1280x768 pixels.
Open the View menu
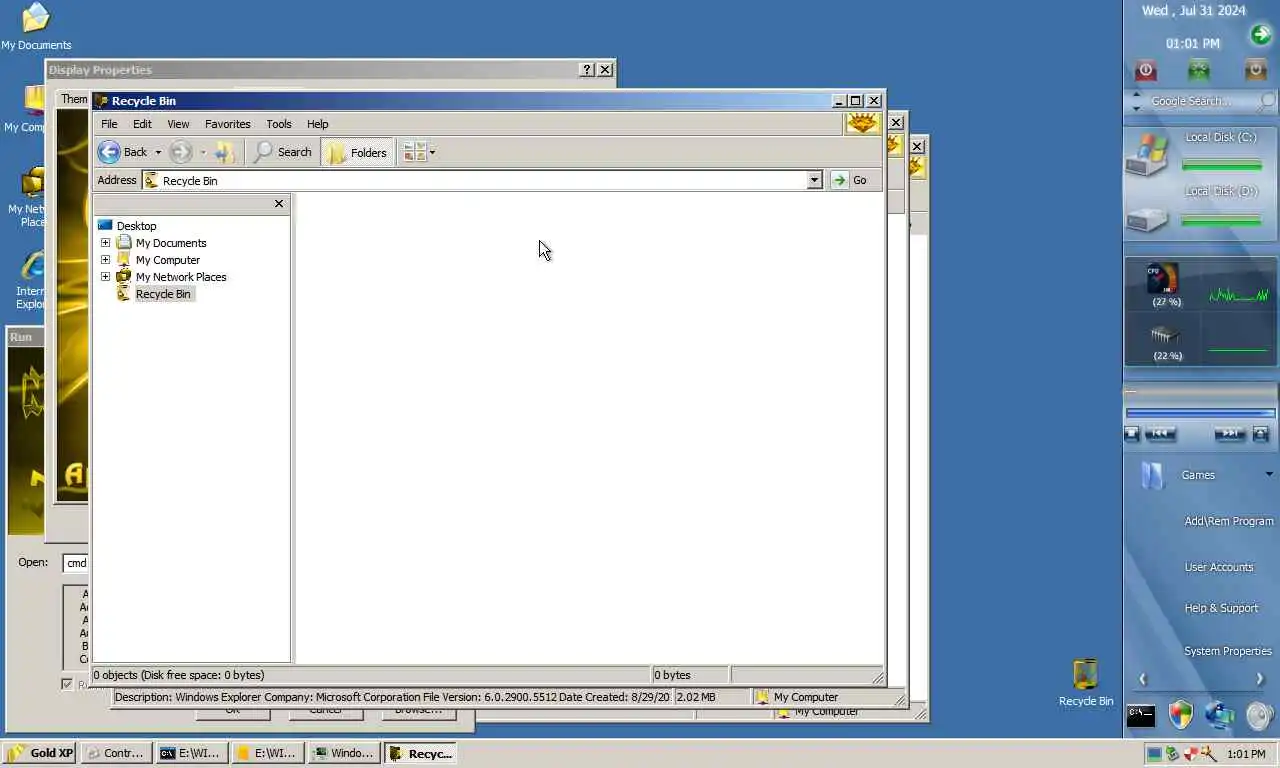(178, 124)
